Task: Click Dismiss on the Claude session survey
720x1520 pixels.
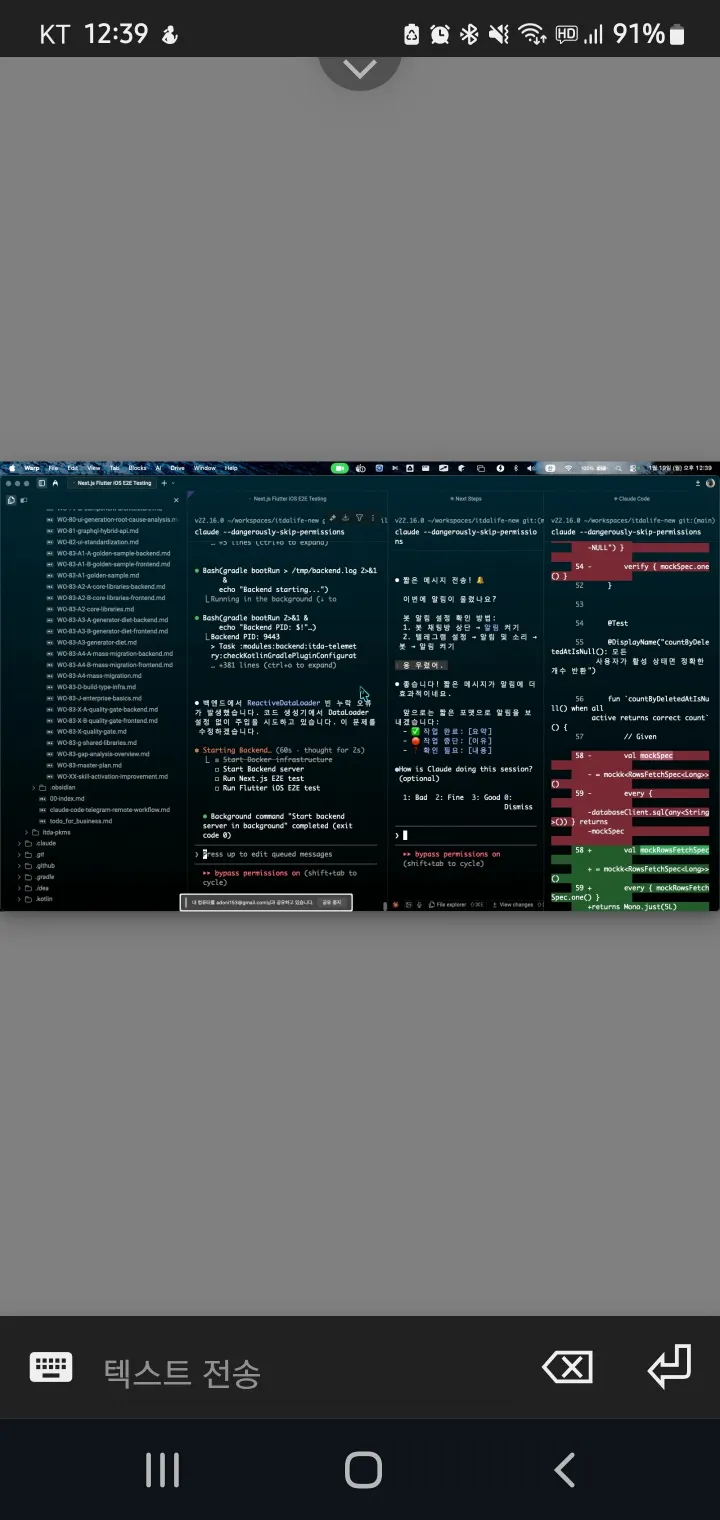Action: click(519, 806)
